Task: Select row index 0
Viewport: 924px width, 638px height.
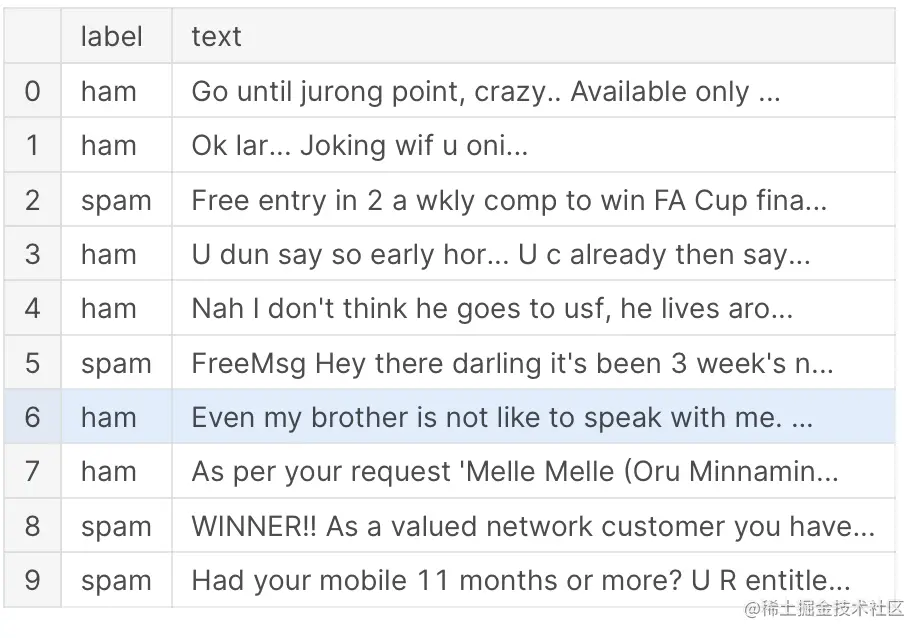Action: coord(32,91)
